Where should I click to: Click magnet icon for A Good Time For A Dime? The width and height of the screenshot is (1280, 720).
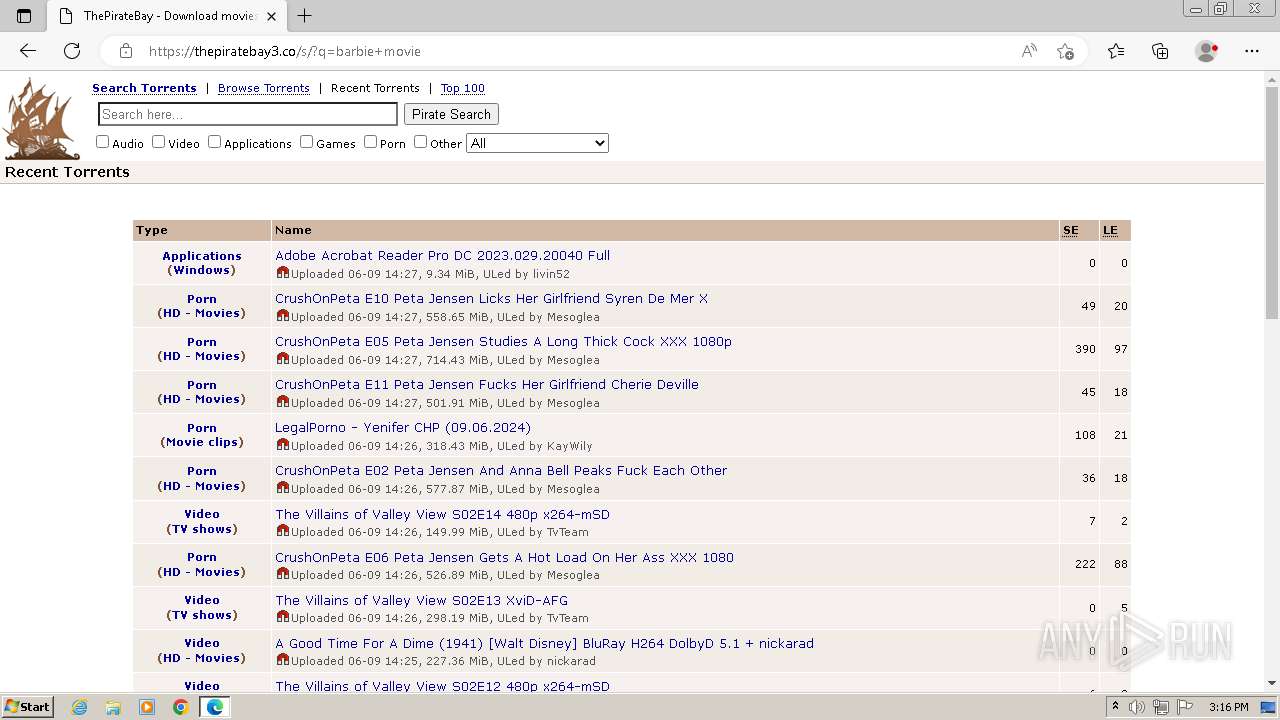coord(282,660)
